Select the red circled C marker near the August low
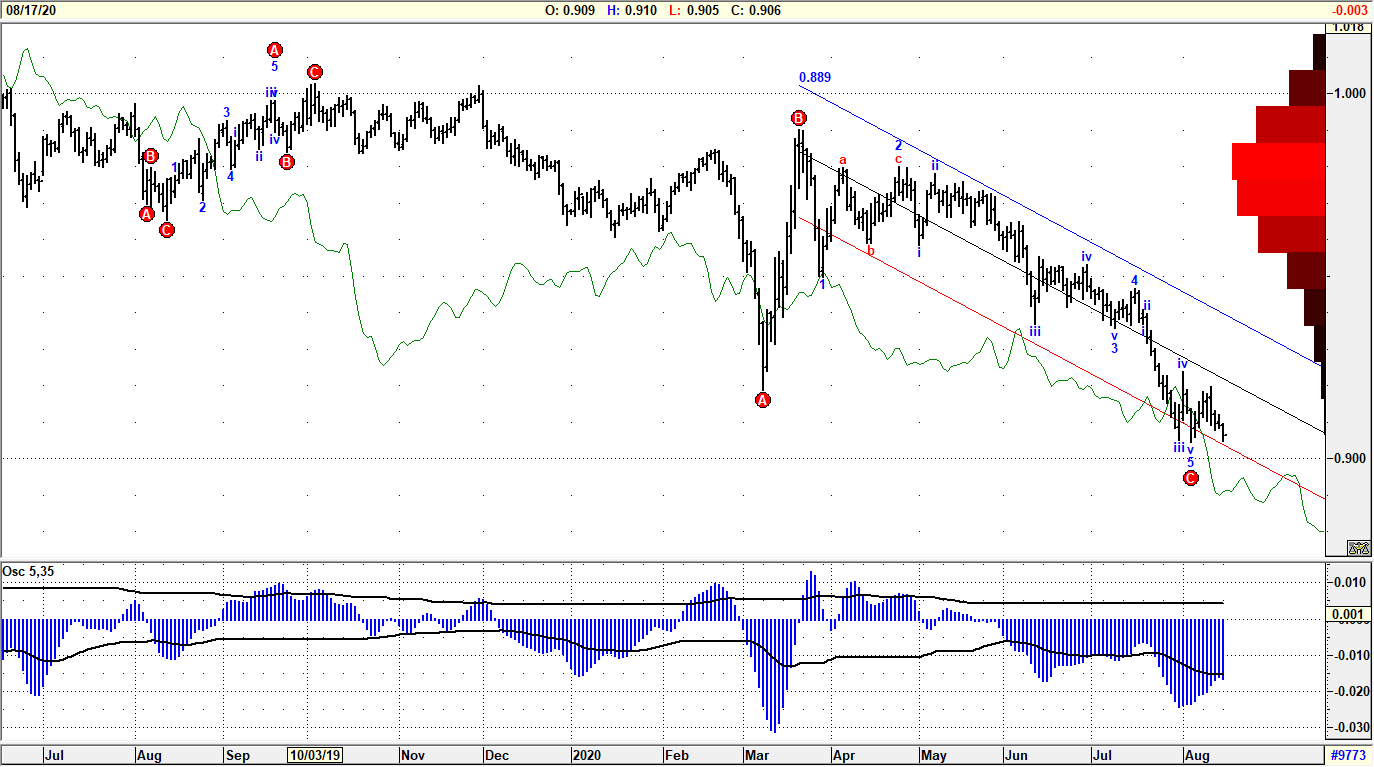Screen dimensions: 1374x767 click(1189, 478)
